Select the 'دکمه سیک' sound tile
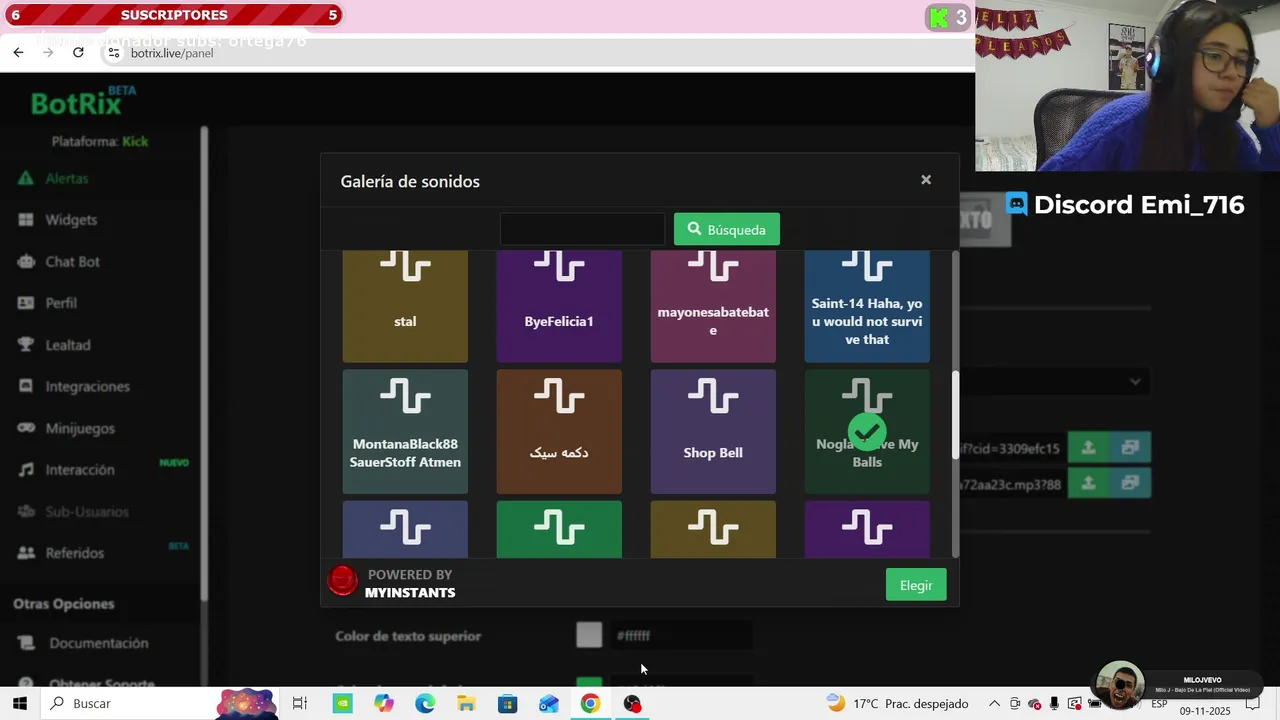 point(559,432)
